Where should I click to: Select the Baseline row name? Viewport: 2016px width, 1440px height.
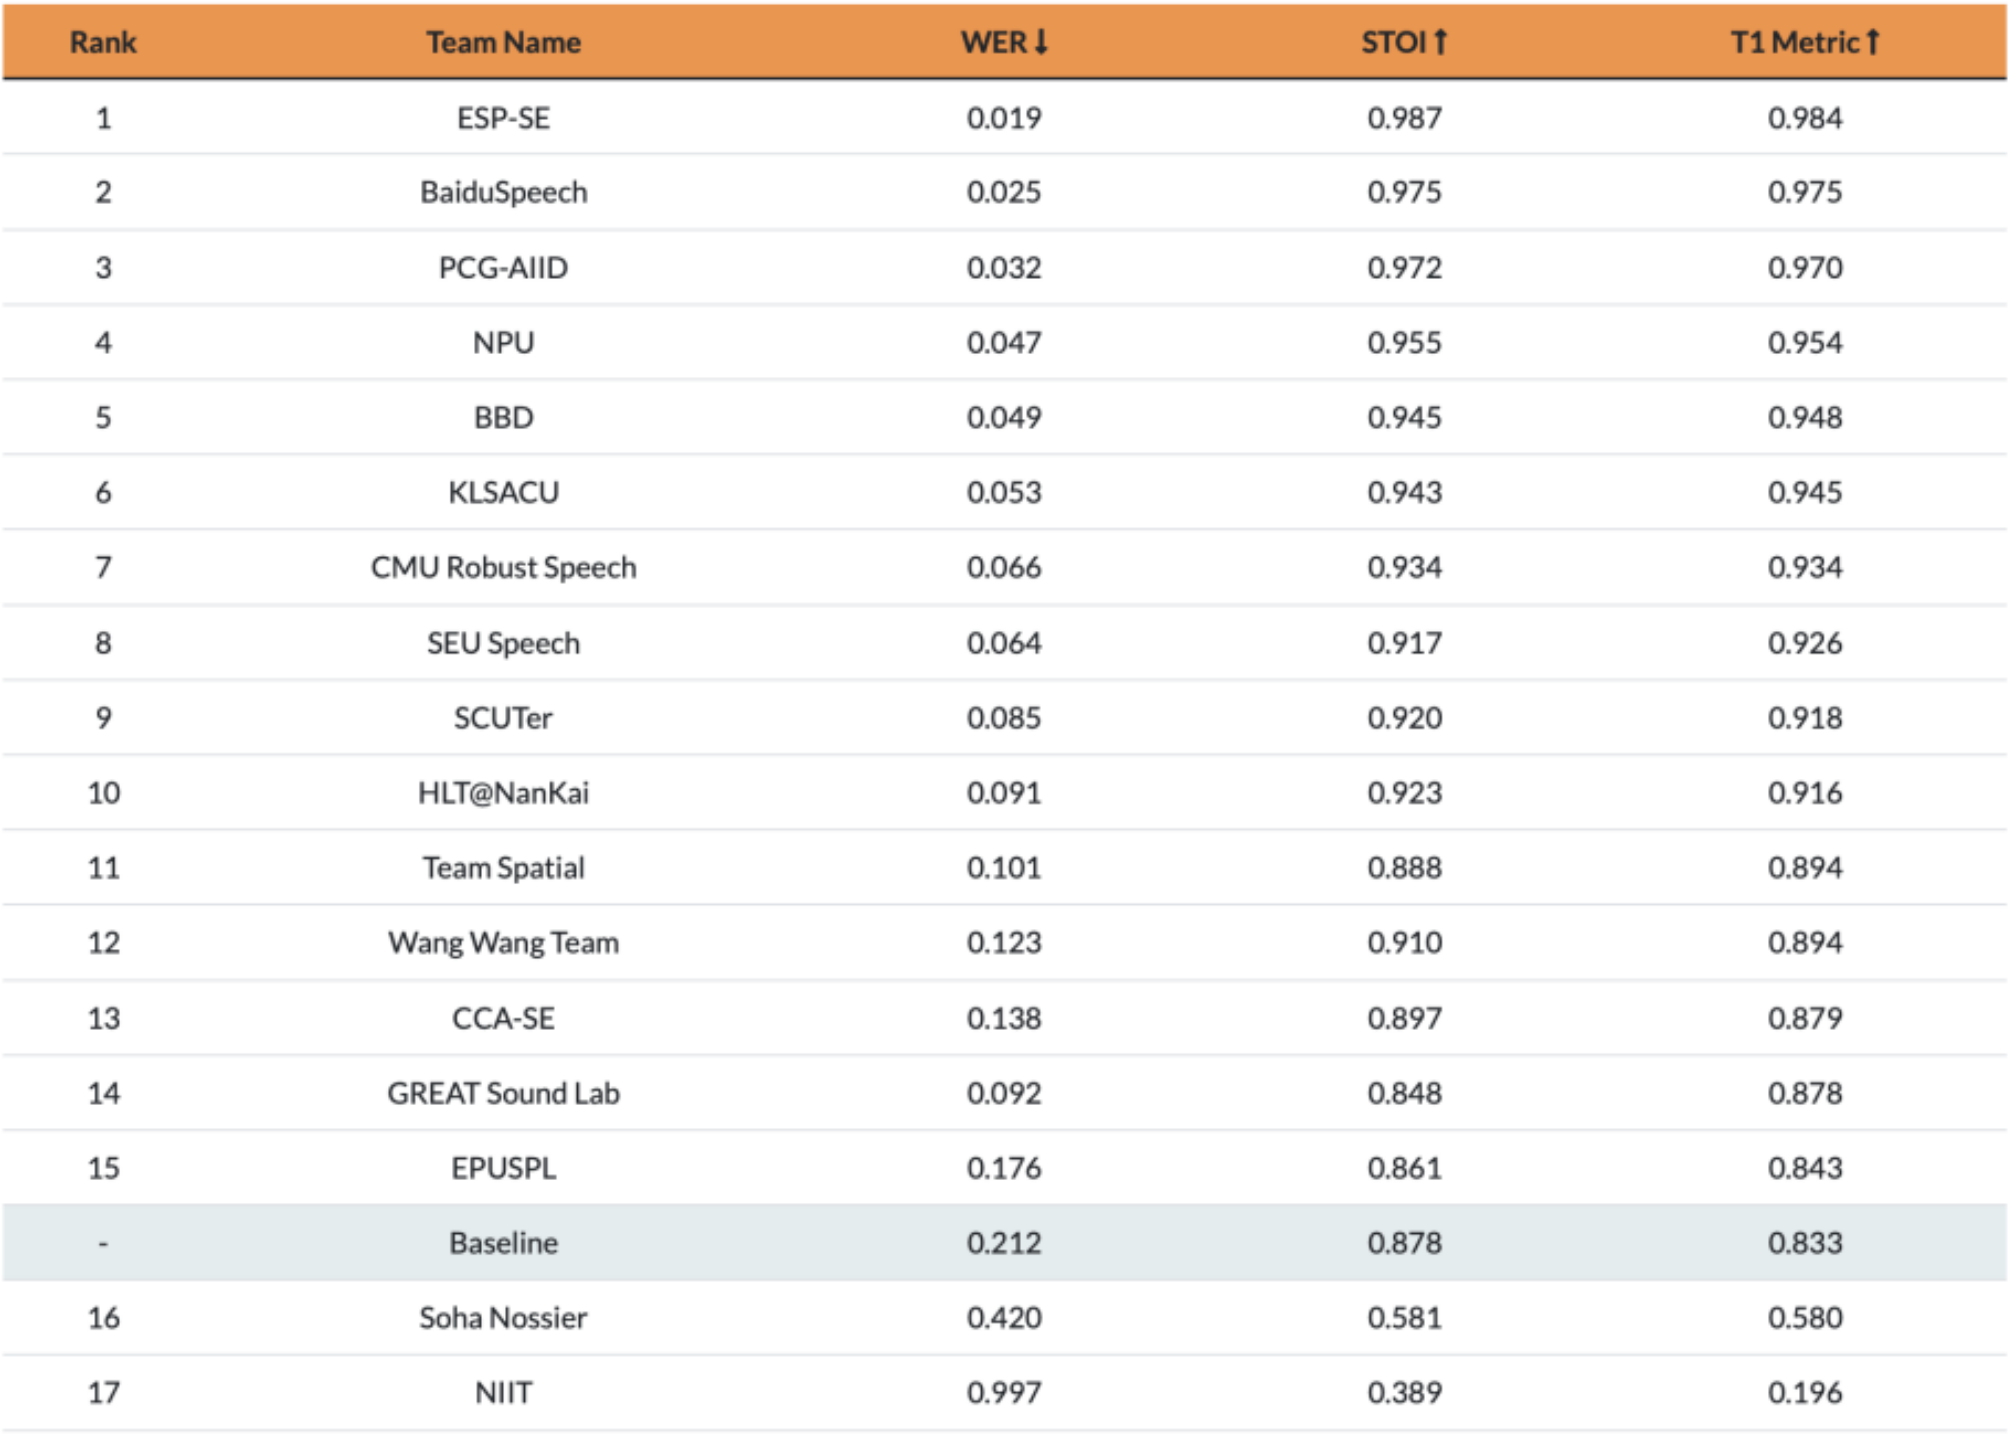click(503, 1243)
